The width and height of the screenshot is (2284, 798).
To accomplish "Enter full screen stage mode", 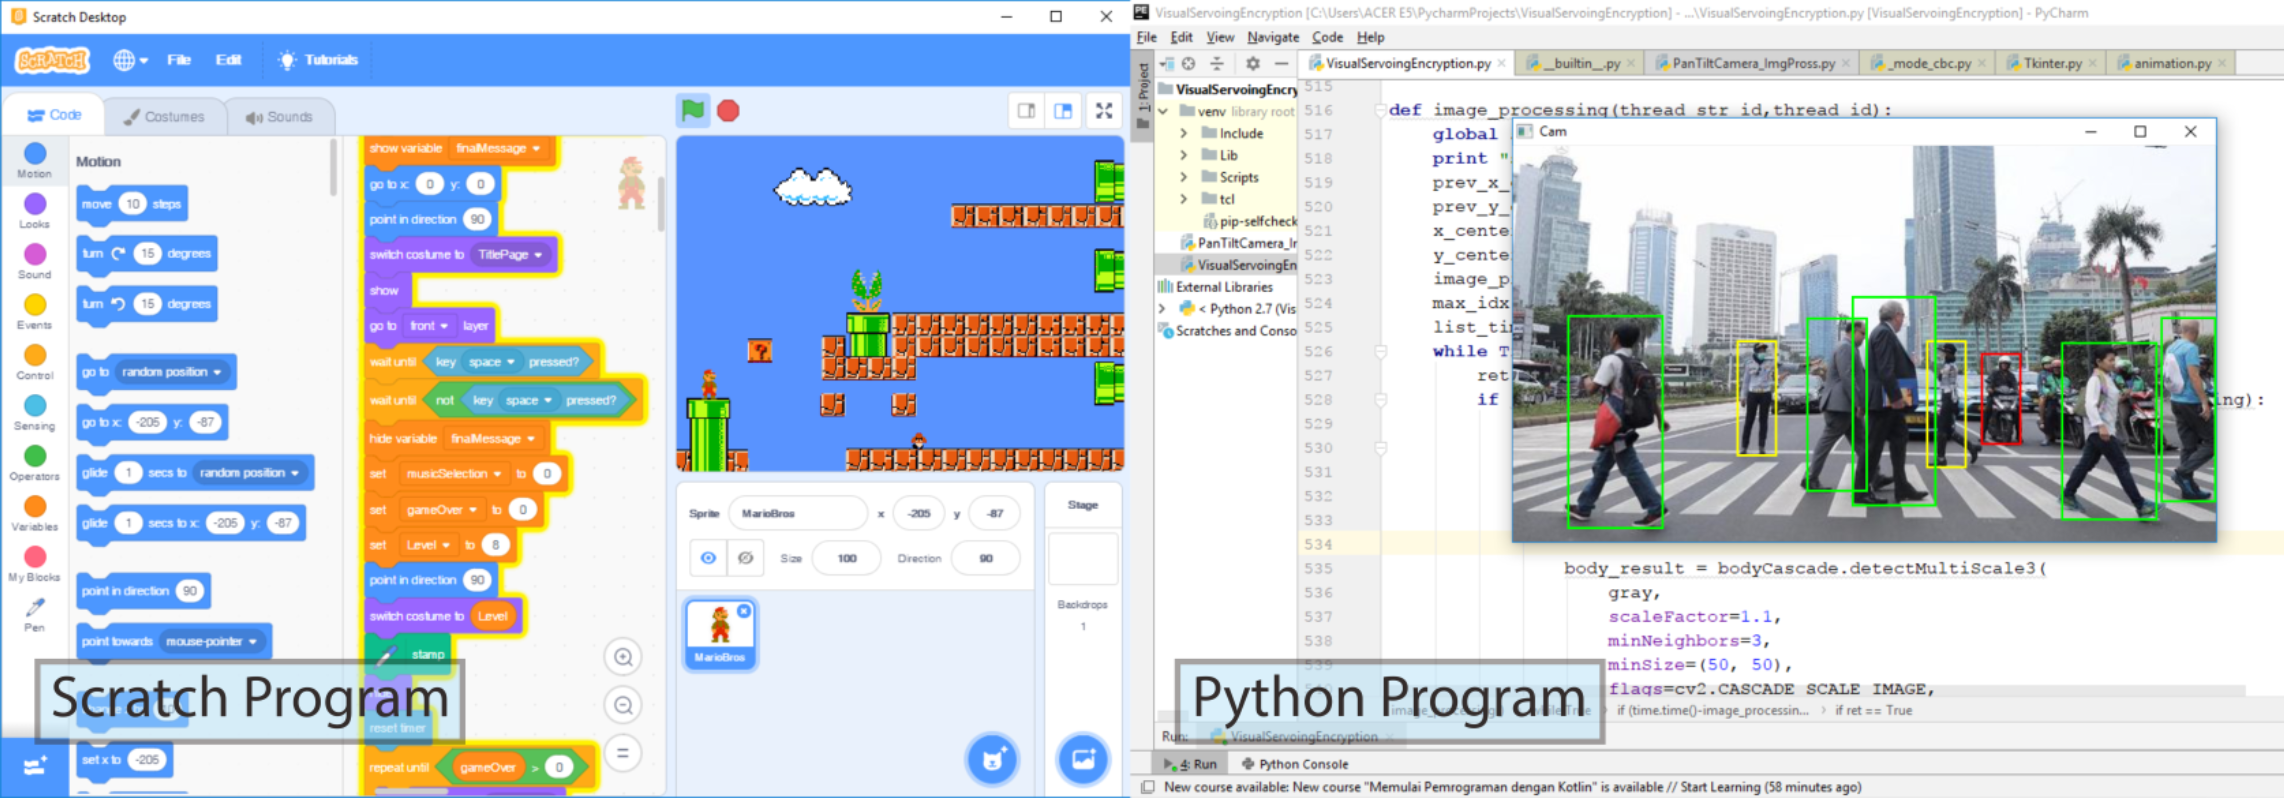I will [x=1104, y=111].
